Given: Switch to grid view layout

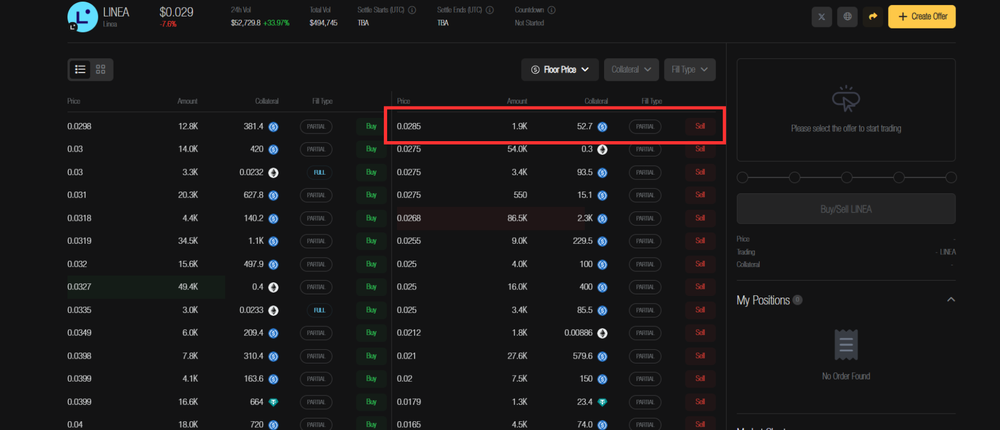Looking at the screenshot, I should click(101, 70).
